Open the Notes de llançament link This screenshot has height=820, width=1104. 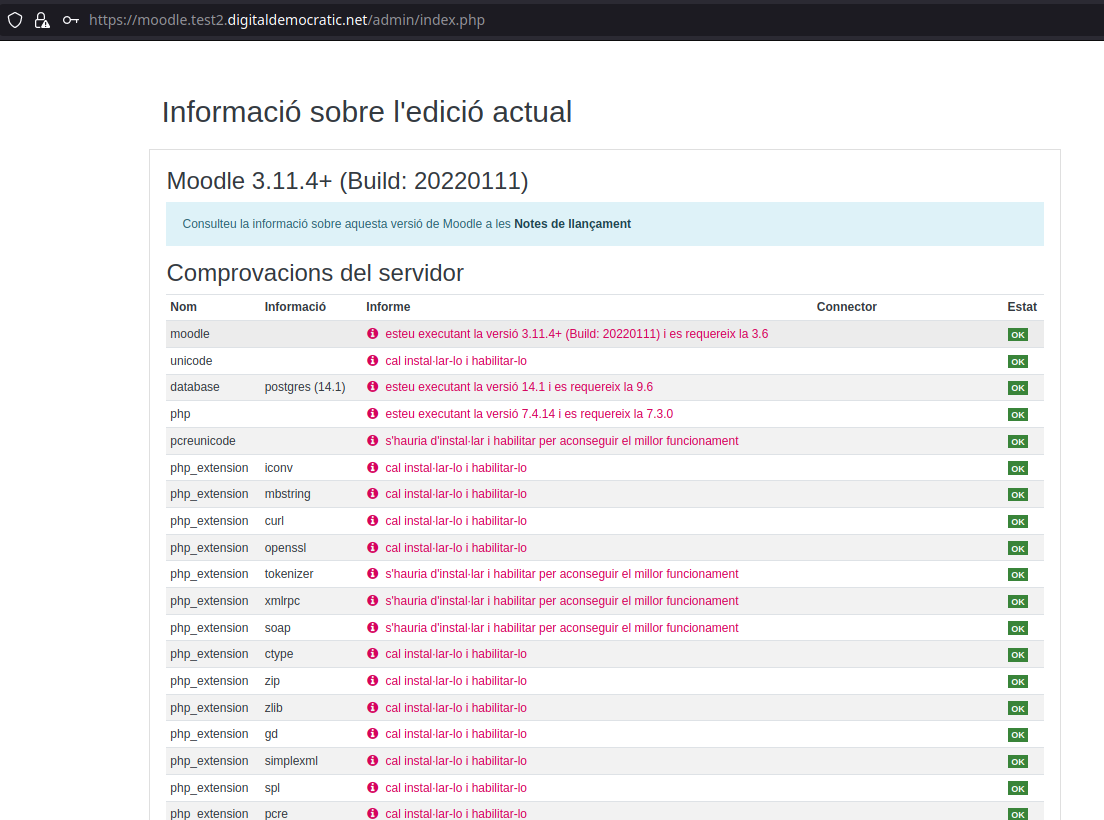tap(572, 224)
